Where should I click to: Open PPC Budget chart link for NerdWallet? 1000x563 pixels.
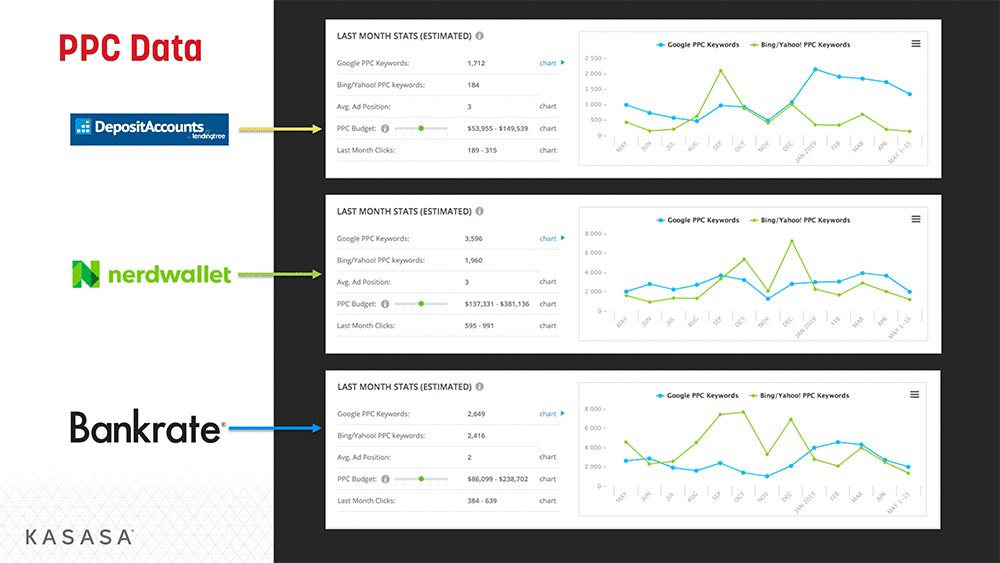click(548, 304)
